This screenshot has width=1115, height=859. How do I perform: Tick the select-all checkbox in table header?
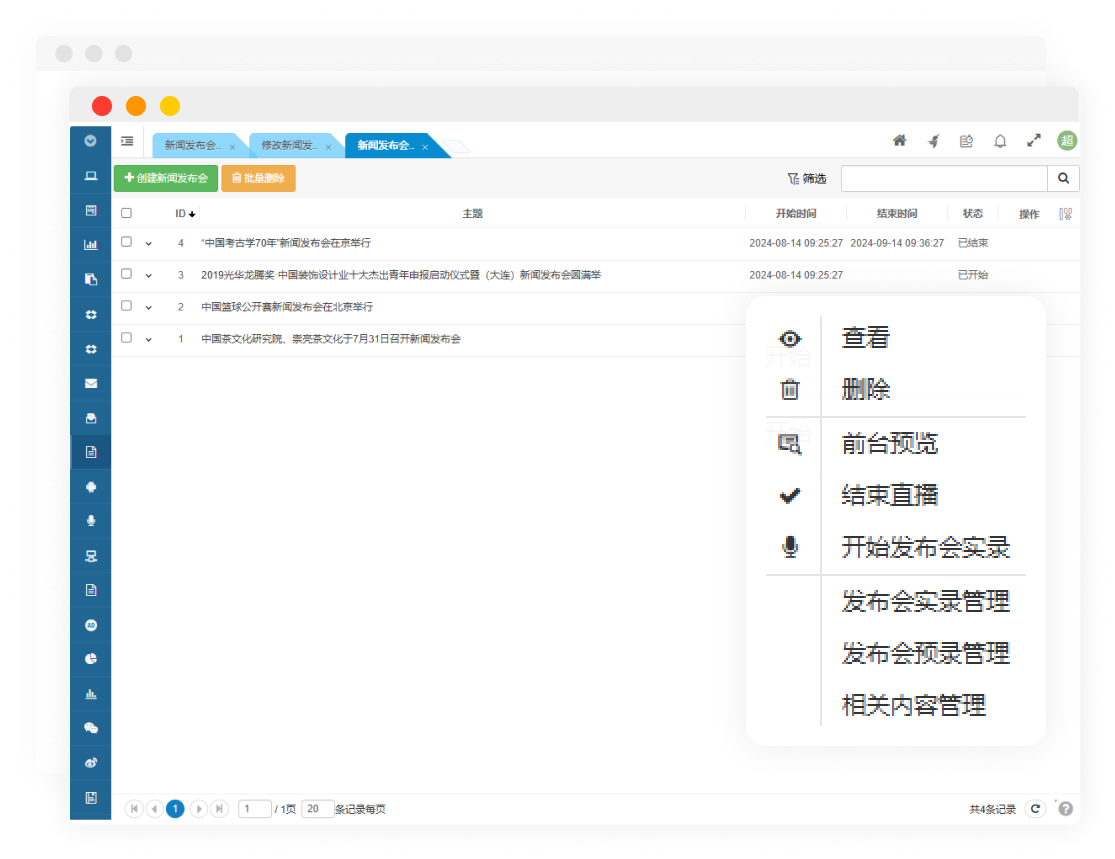pos(126,213)
